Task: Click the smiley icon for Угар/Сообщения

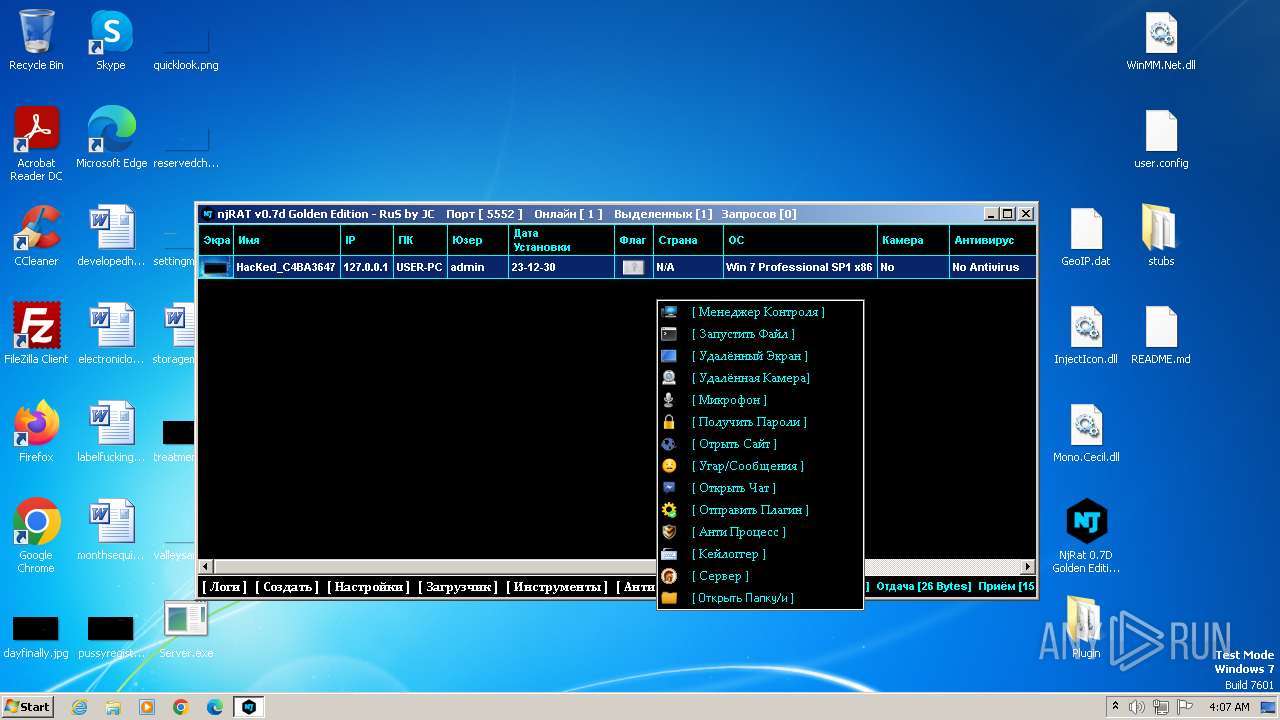Action: tap(669, 466)
